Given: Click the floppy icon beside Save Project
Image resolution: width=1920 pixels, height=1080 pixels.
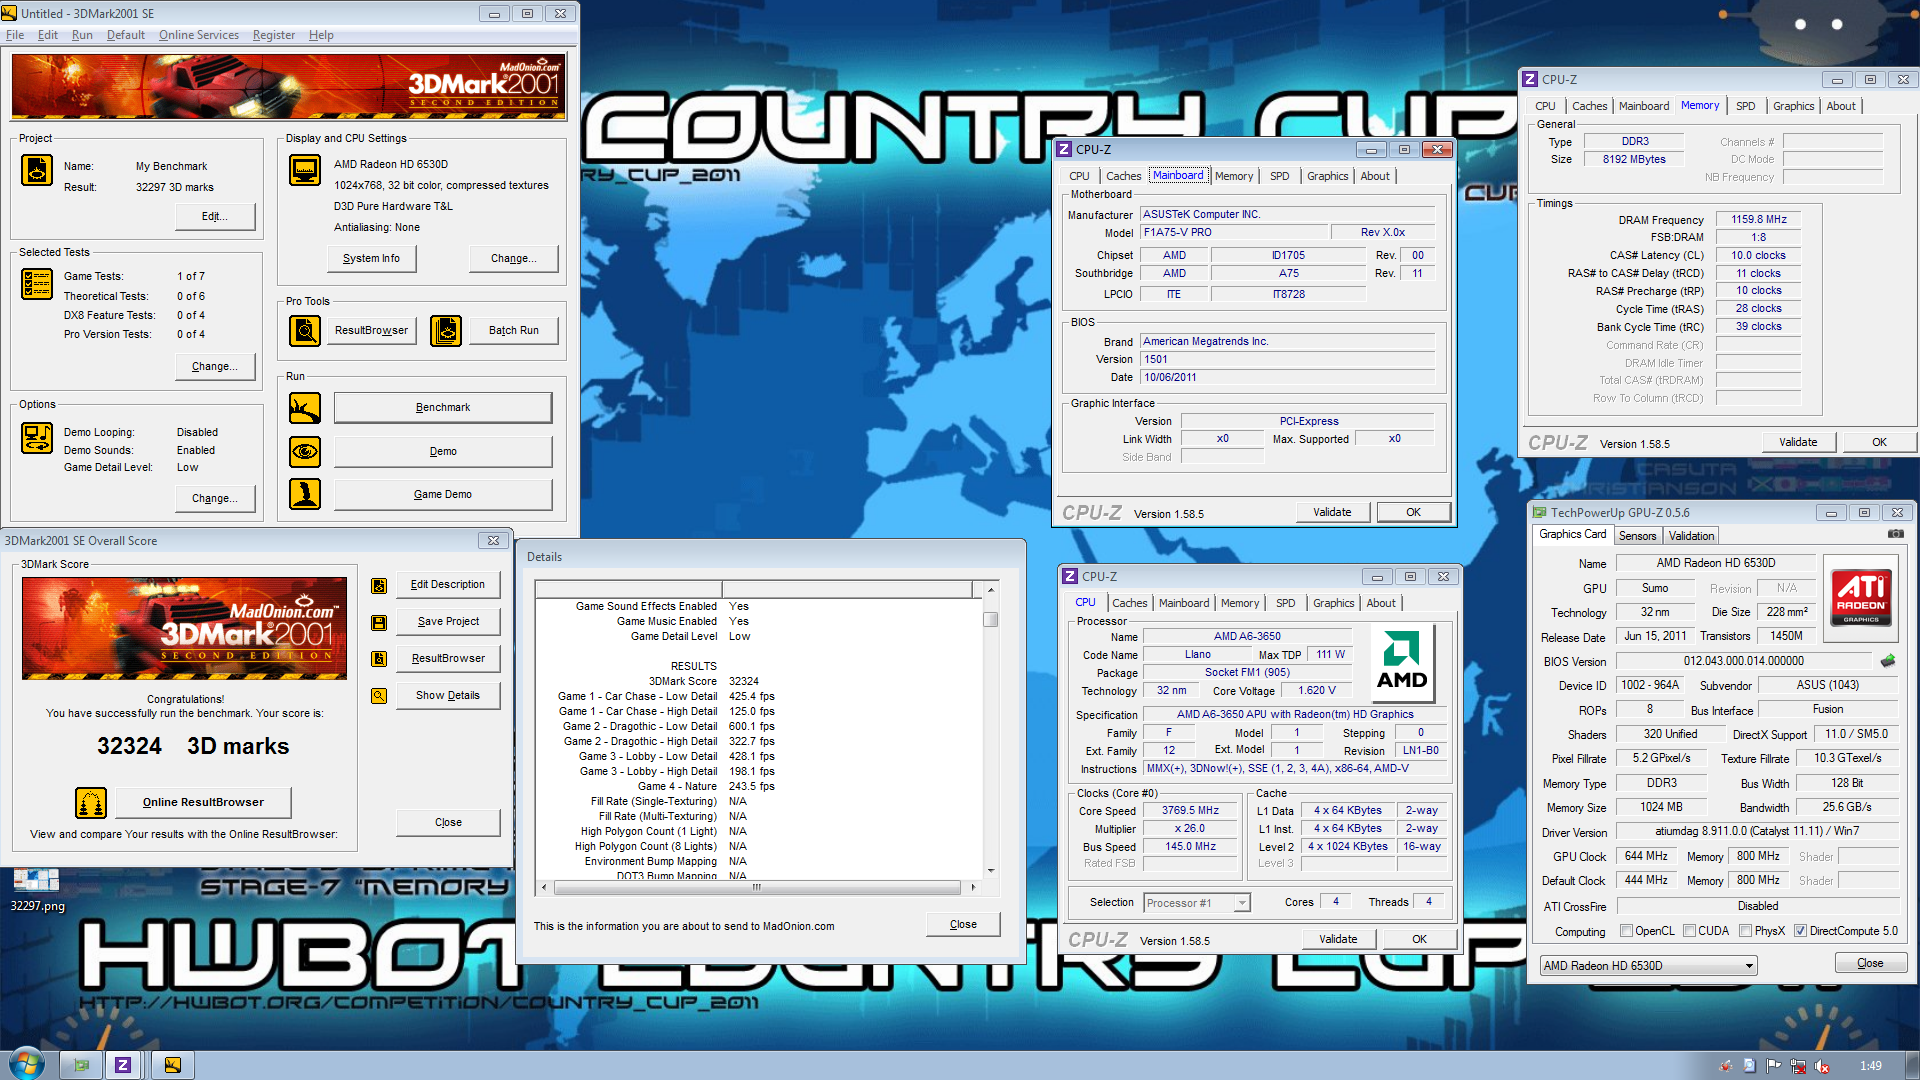Looking at the screenshot, I should click(379, 622).
